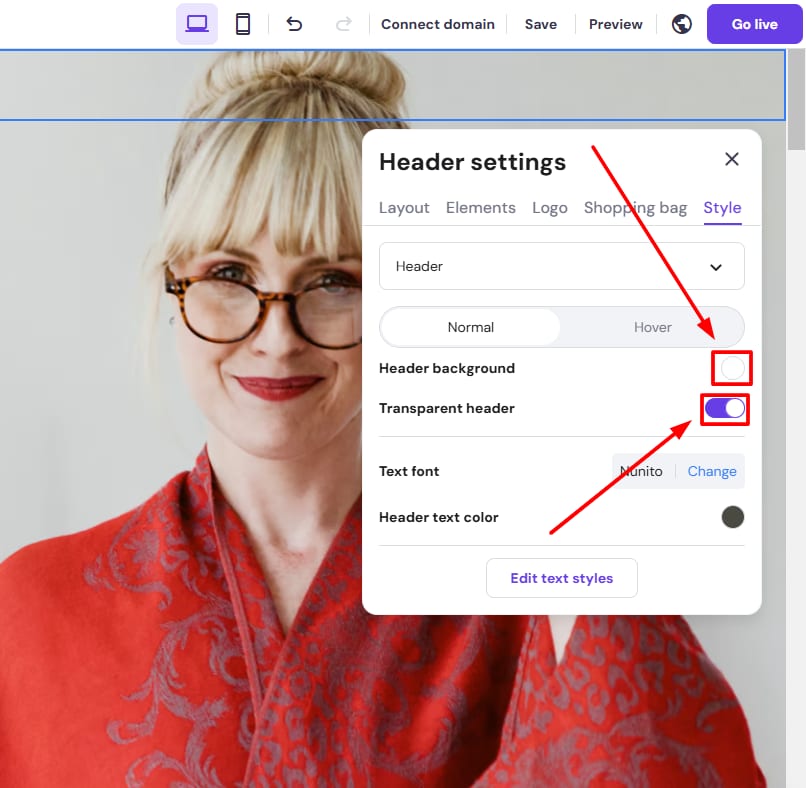The image size is (806, 788).
Task: Open the Shopping bag tab
Action: coord(635,208)
